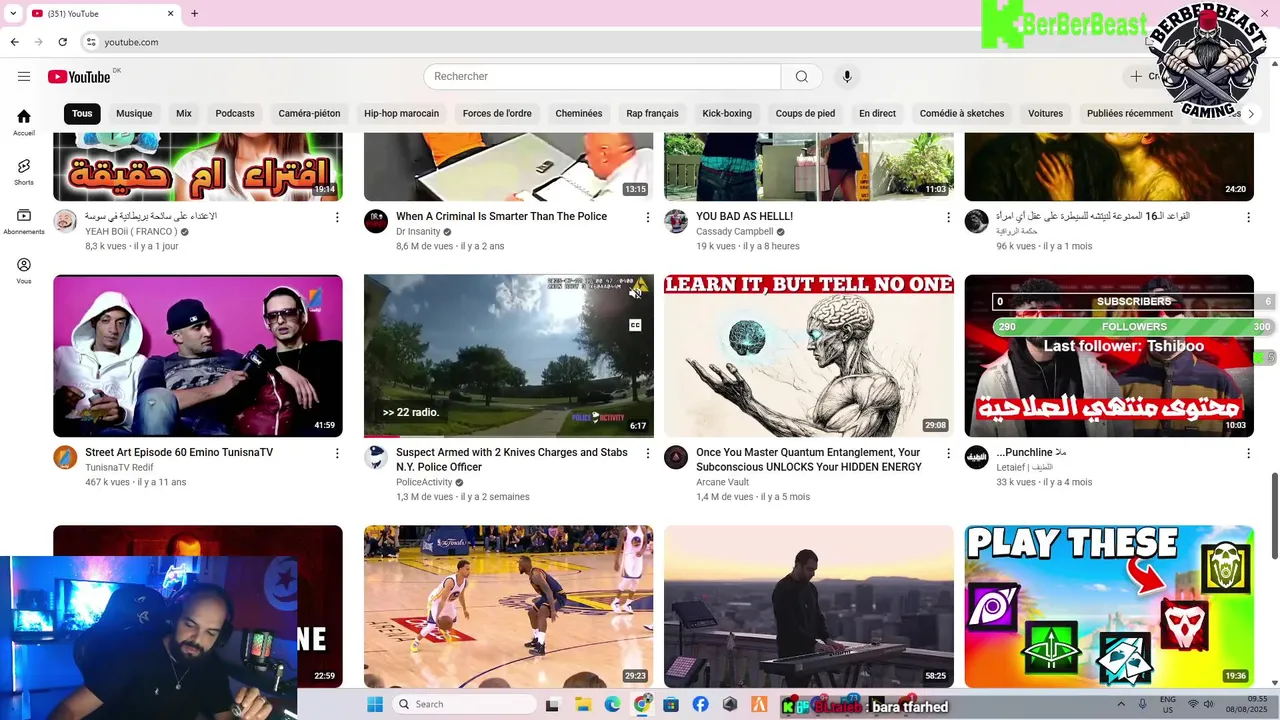1280x720 pixels.
Task: Click TunisnaTV Redif channel avatar
Action: pos(65,458)
